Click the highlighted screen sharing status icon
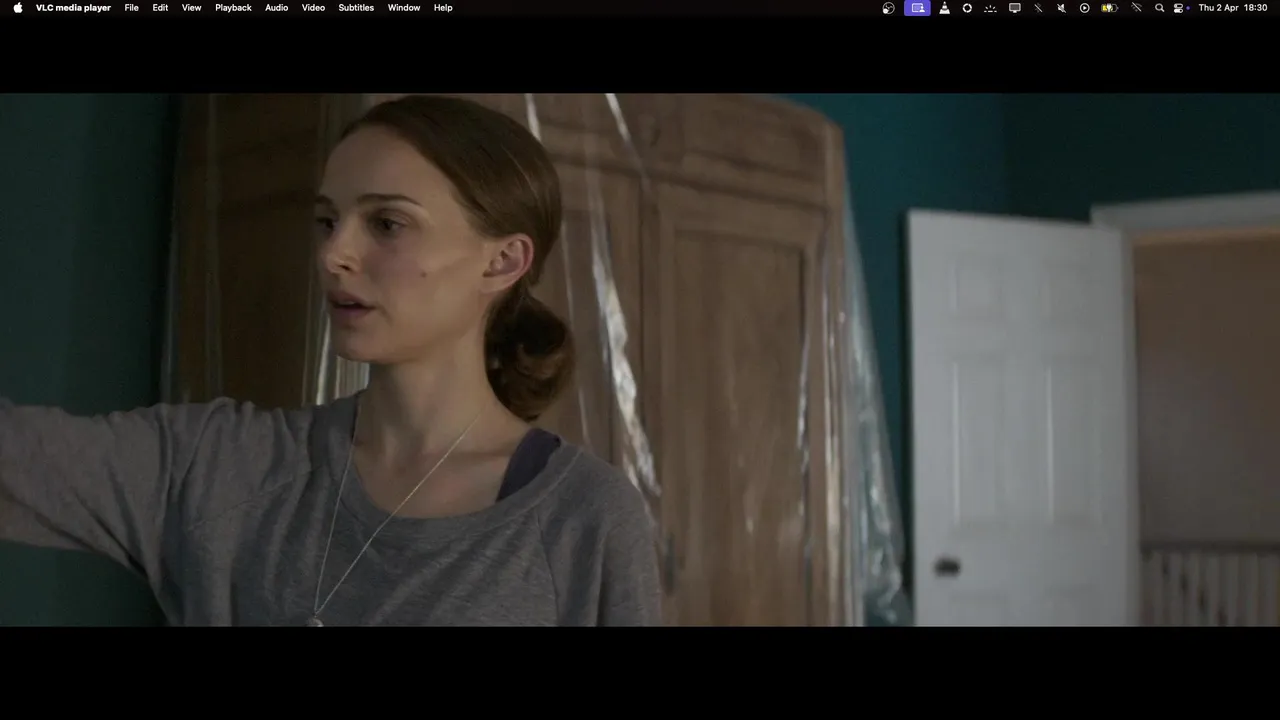This screenshot has width=1280, height=720. click(x=917, y=8)
